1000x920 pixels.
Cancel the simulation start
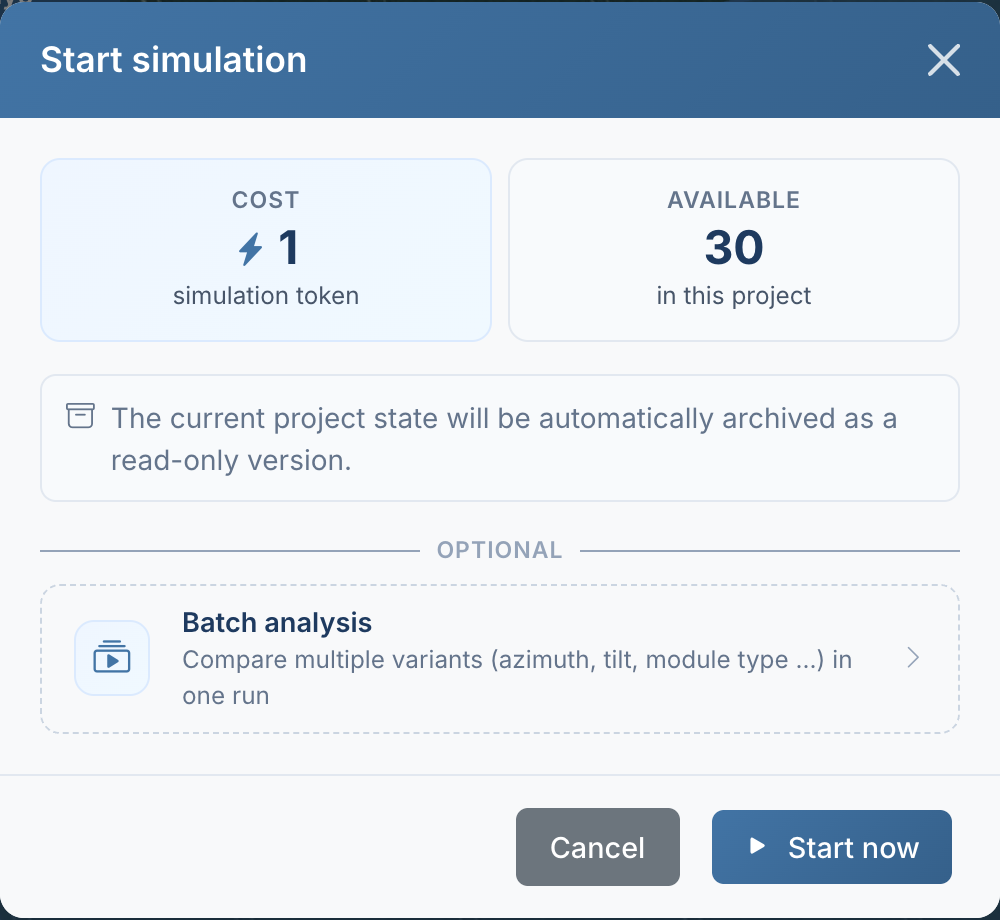(598, 847)
